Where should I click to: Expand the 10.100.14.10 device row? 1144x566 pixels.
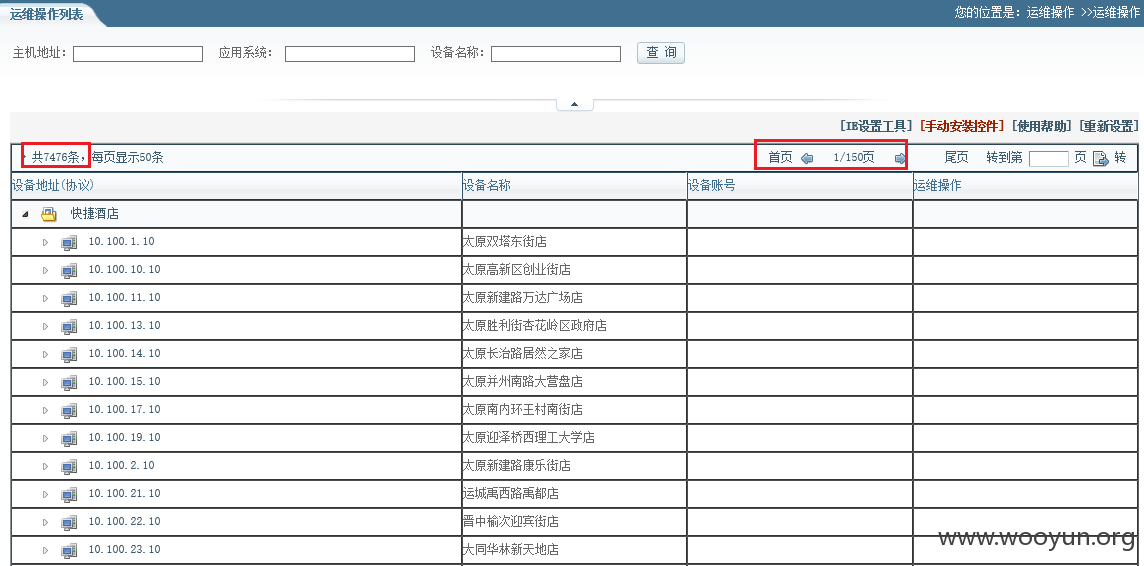(45, 354)
